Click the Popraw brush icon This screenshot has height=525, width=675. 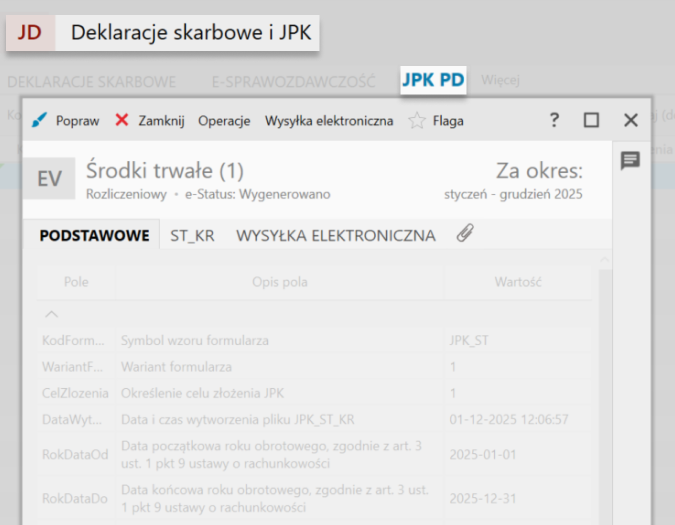(39, 120)
